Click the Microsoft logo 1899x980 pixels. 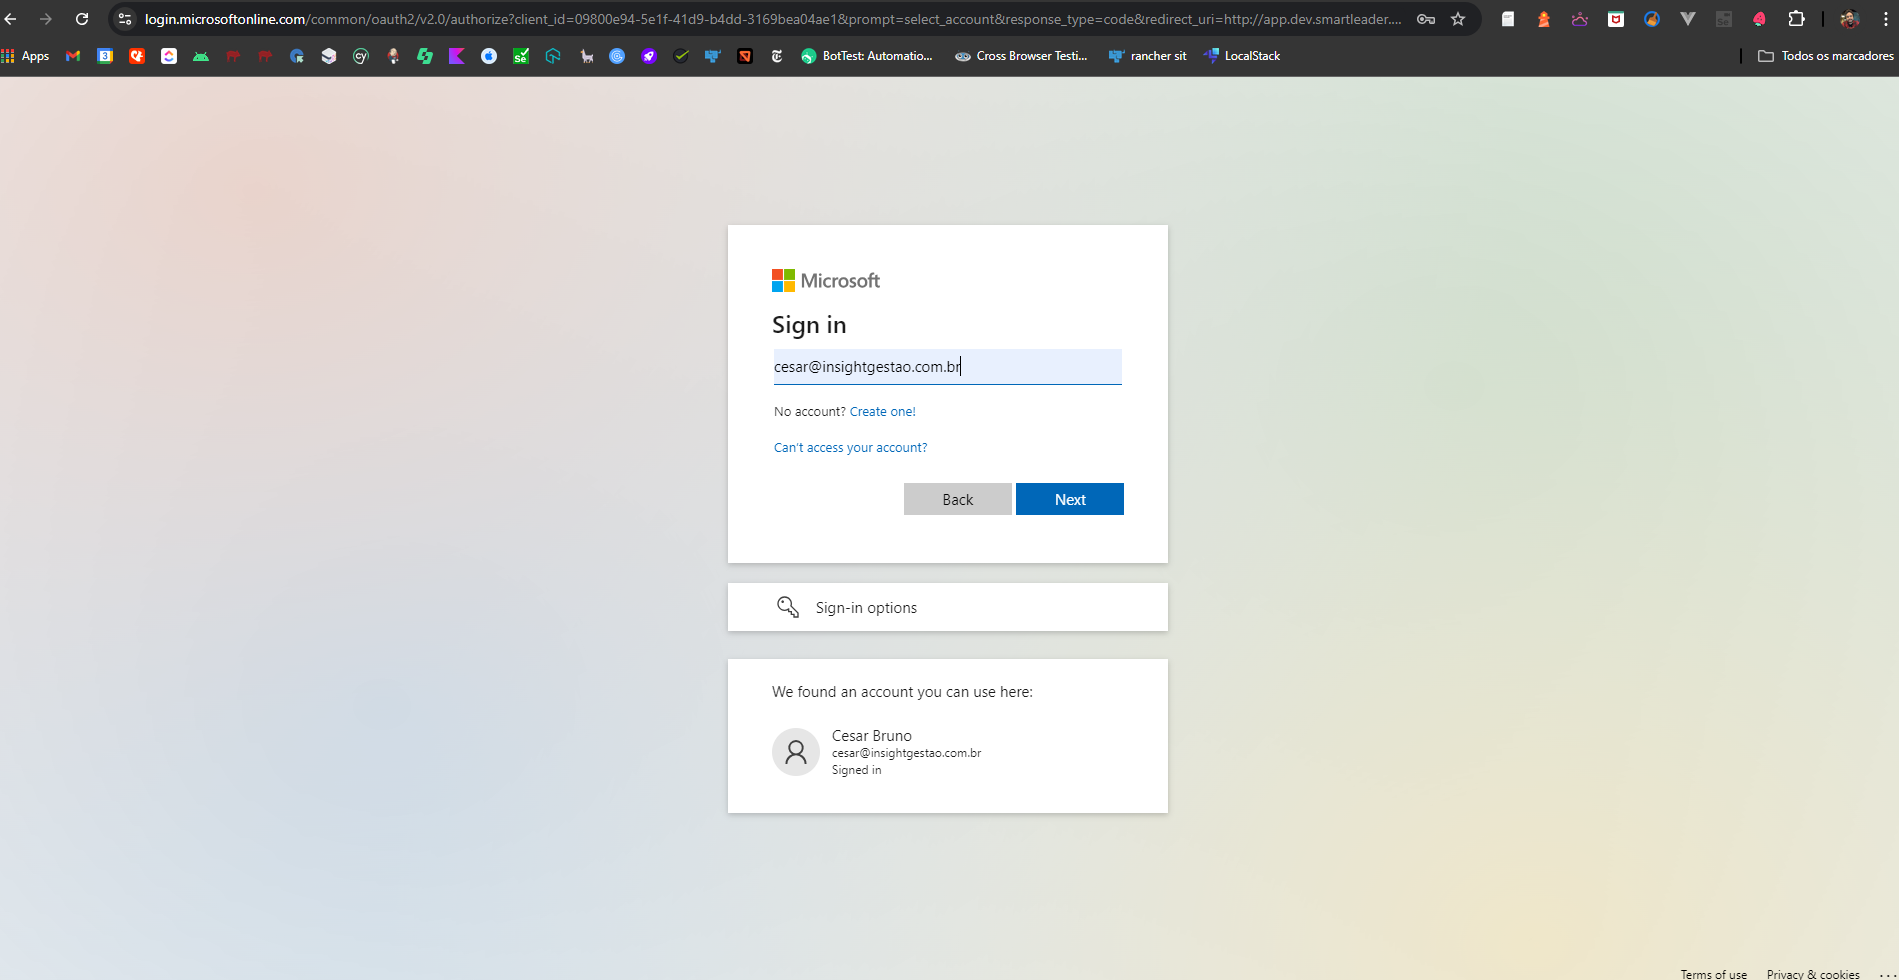[x=826, y=281]
